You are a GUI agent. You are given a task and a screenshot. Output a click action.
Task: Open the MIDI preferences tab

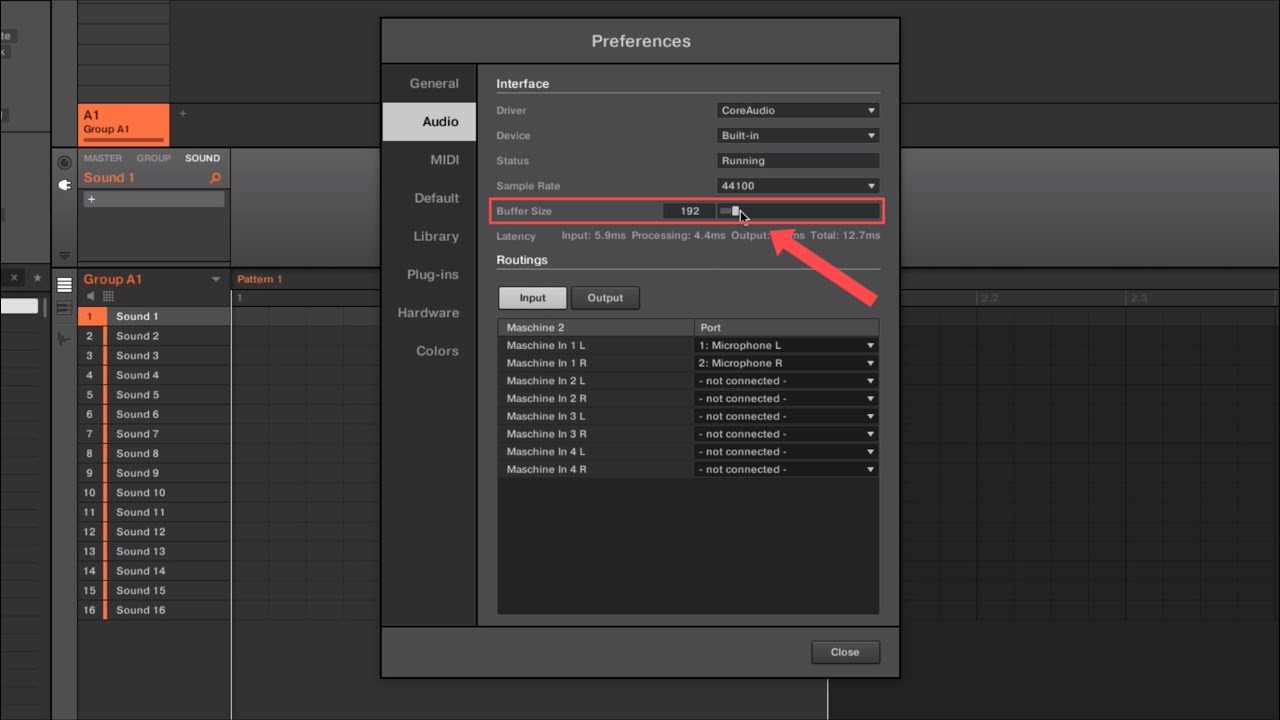[x=443, y=160]
